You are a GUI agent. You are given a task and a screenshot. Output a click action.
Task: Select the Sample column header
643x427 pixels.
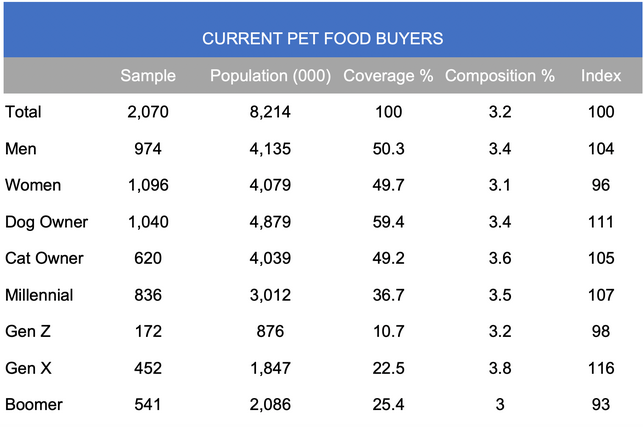point(148,75)
